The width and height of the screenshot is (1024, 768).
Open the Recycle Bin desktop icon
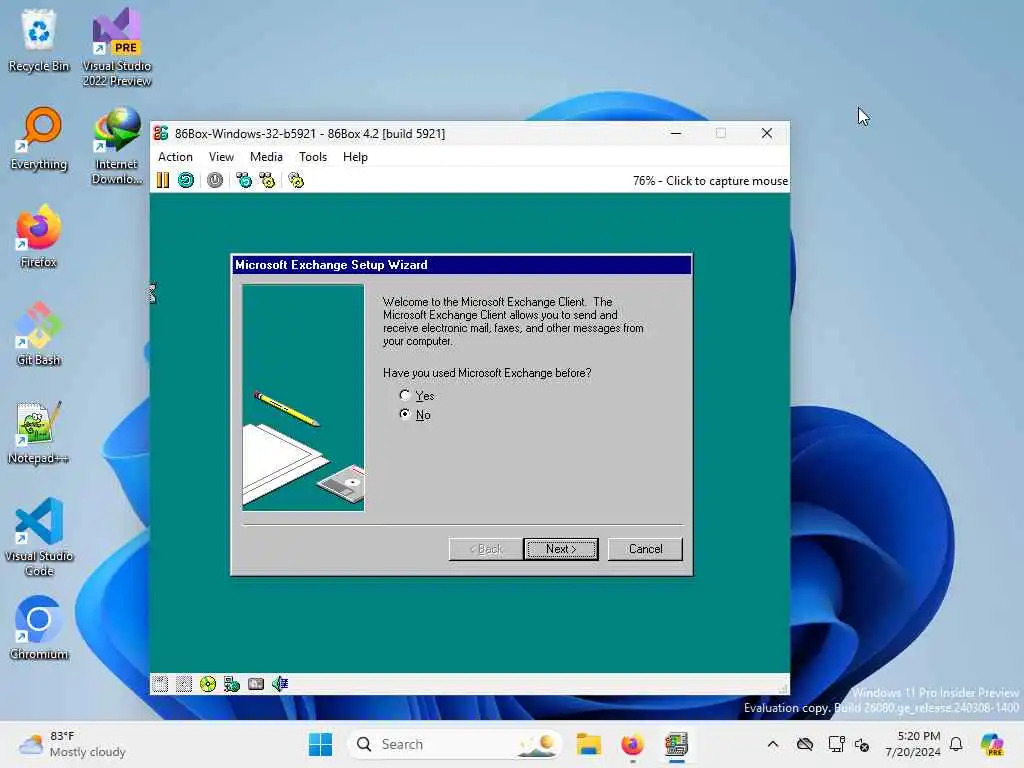(39, 40)
